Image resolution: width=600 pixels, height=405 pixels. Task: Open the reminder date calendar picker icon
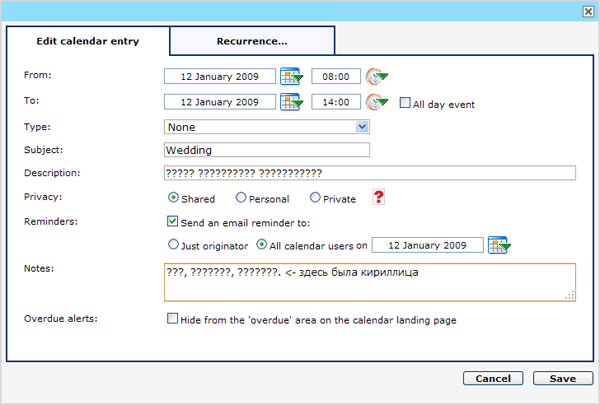click(x=499, y=245)
